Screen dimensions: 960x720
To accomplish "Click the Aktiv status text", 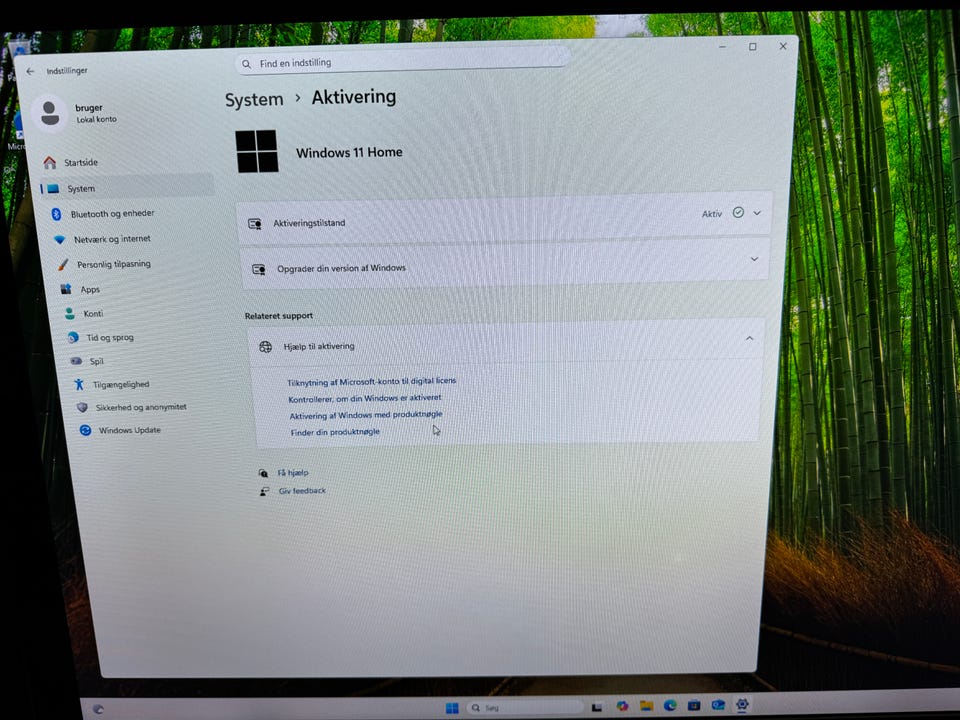I will click(712, 214).
